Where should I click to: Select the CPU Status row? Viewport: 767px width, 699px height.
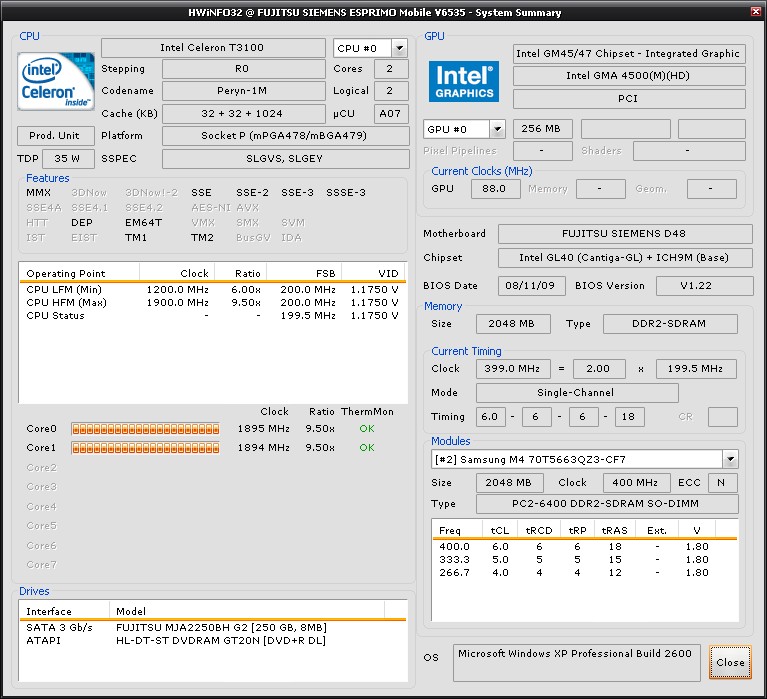pos(212,316)
